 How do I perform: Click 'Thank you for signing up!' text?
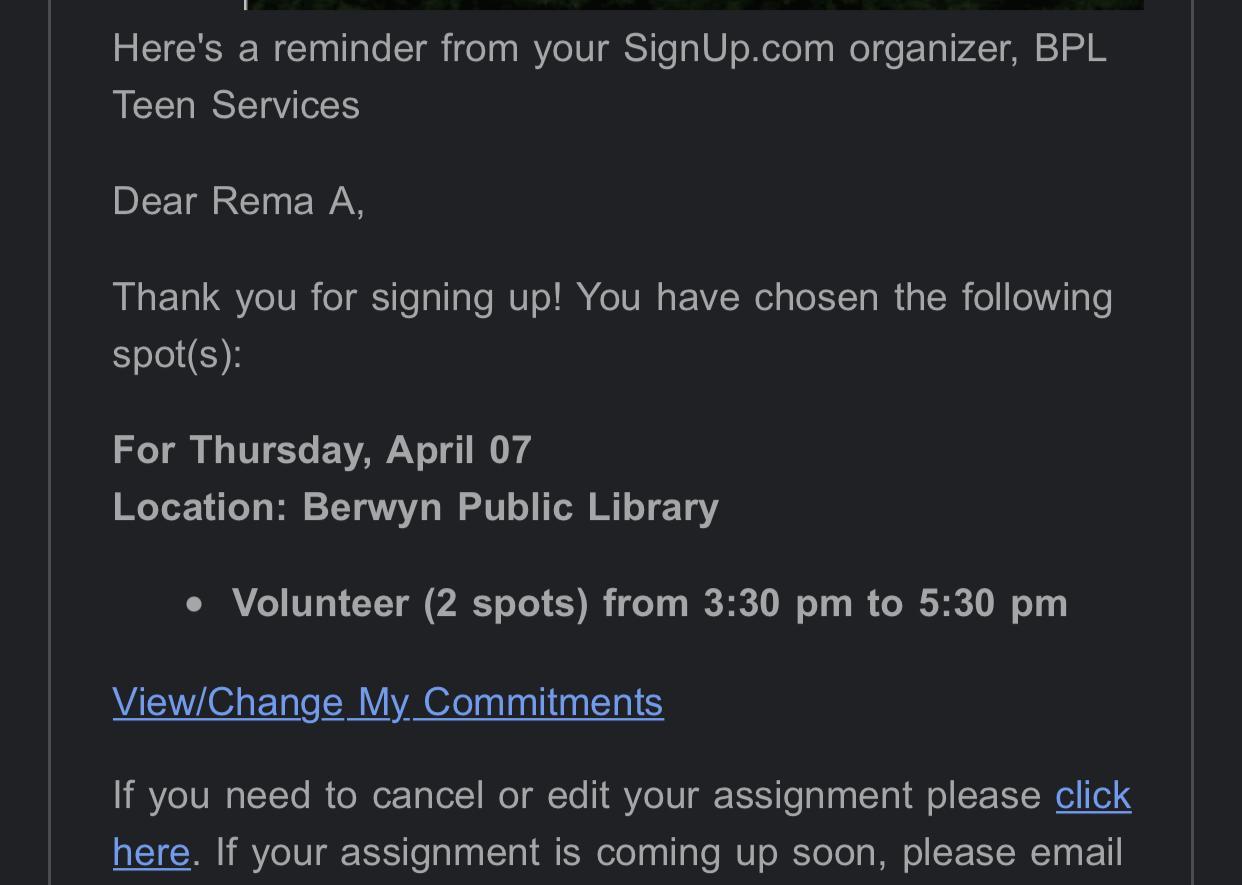337,297
